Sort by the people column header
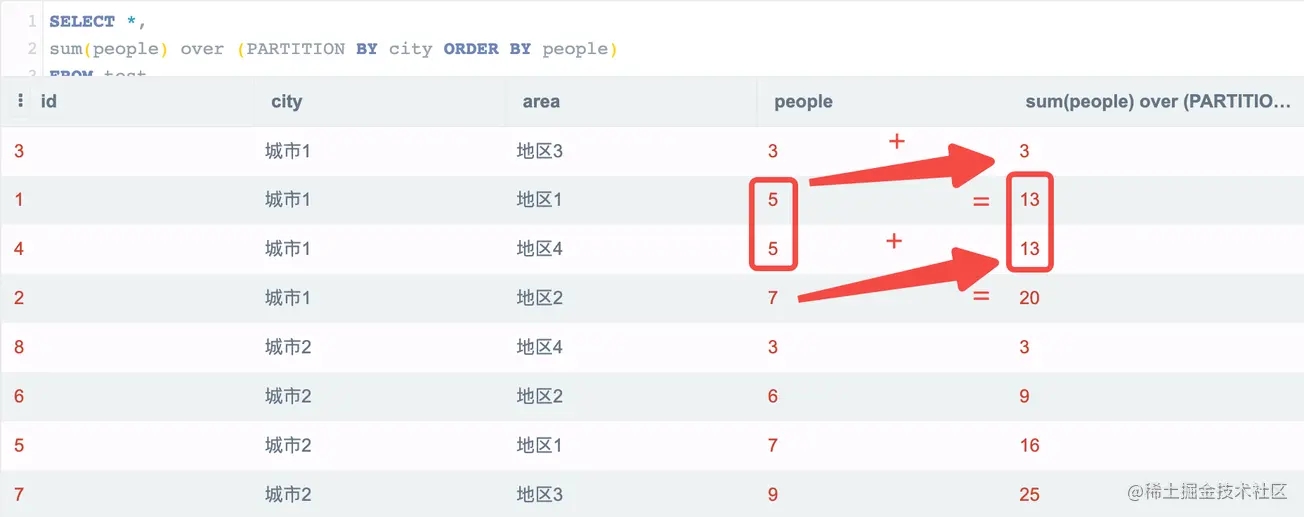Image resolution: width=1304 pixels, height=517 pixels. (x=803, y=101)
